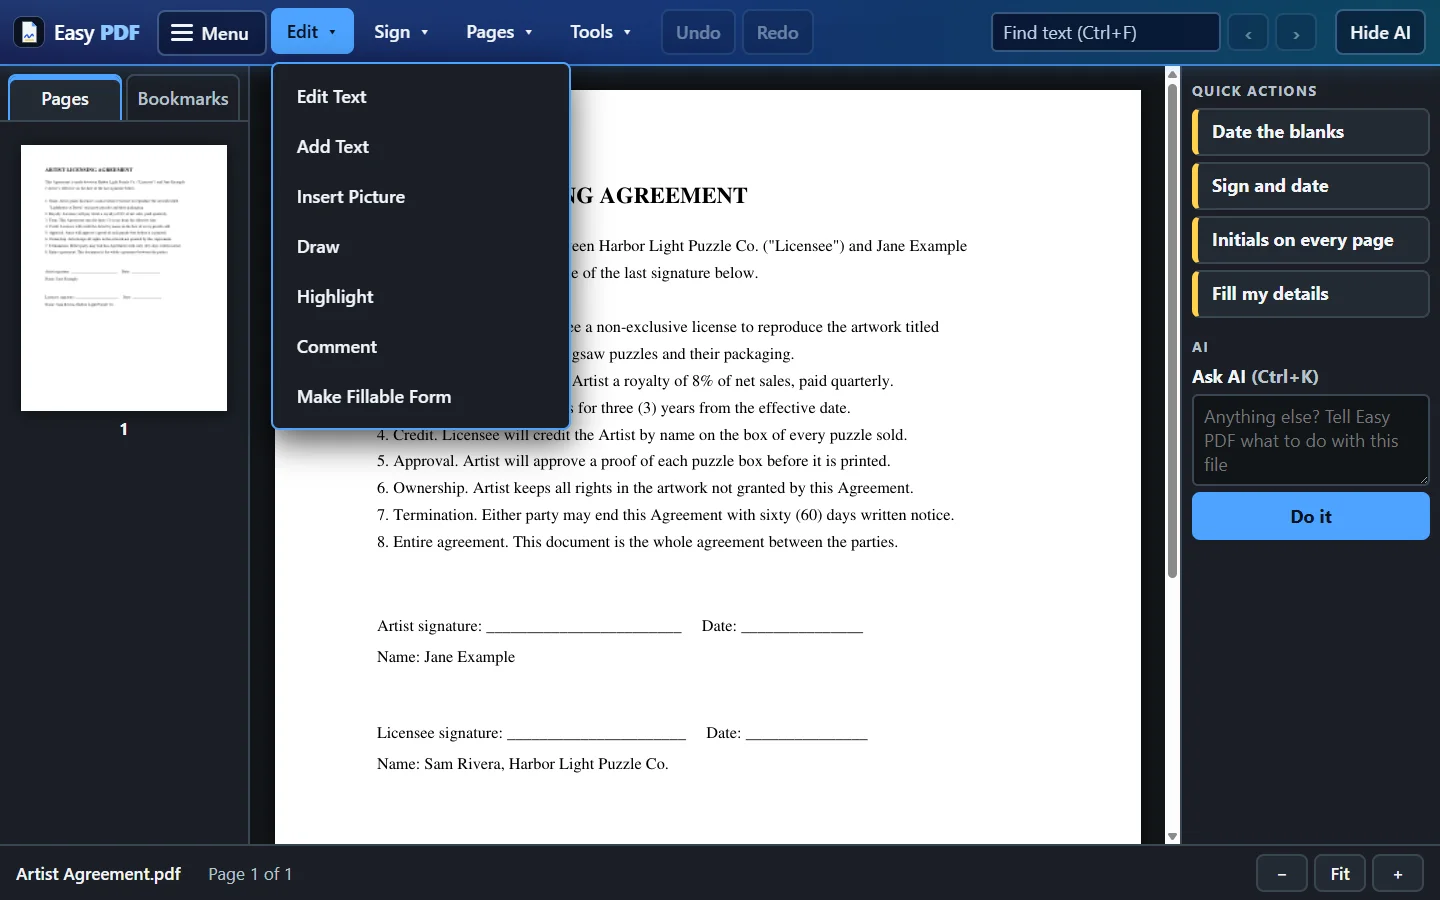Click the Name: Jane Example line
1440x900 pixels.
pyautogui.click(x=446, y=657)
